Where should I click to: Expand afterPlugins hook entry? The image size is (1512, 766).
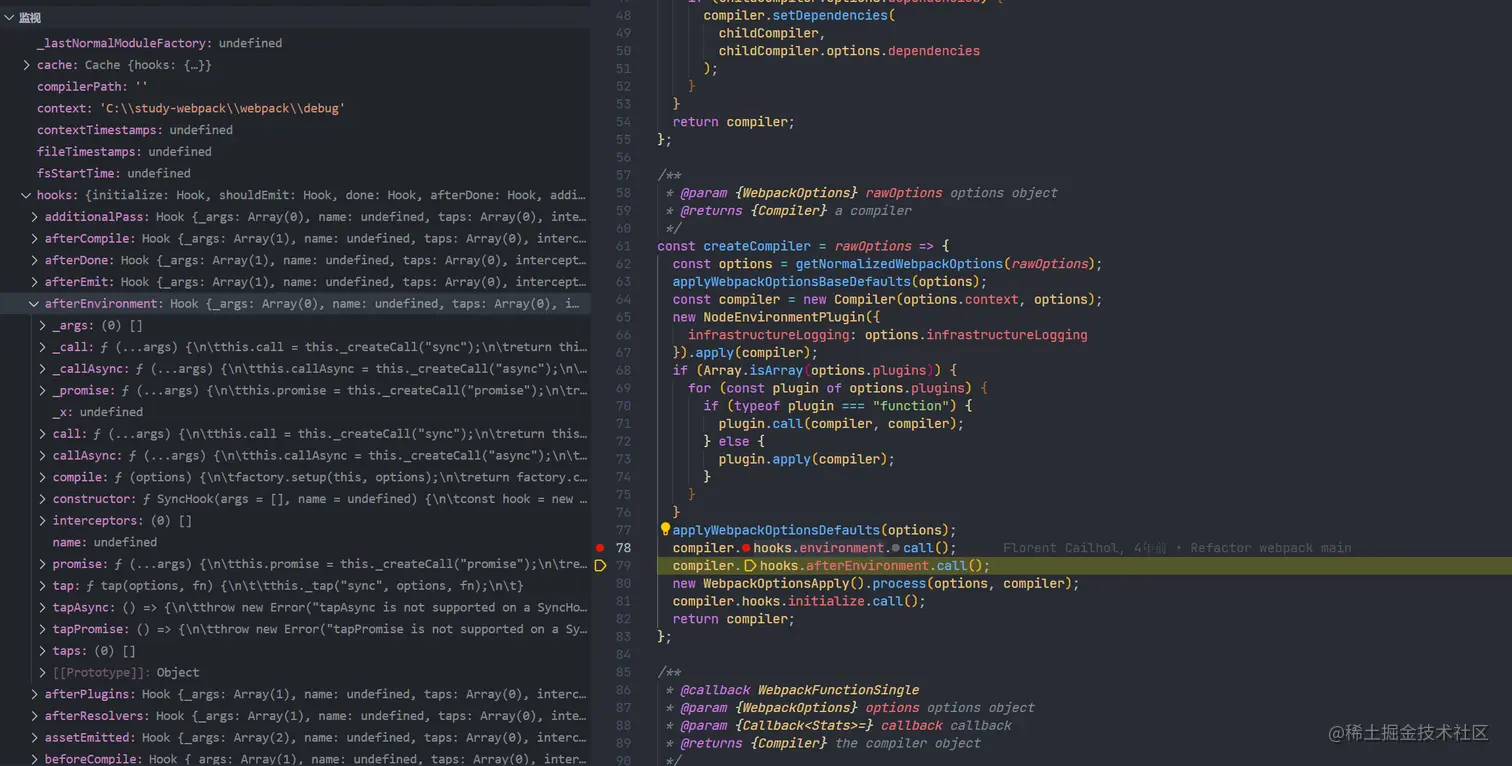coord(35,694)
